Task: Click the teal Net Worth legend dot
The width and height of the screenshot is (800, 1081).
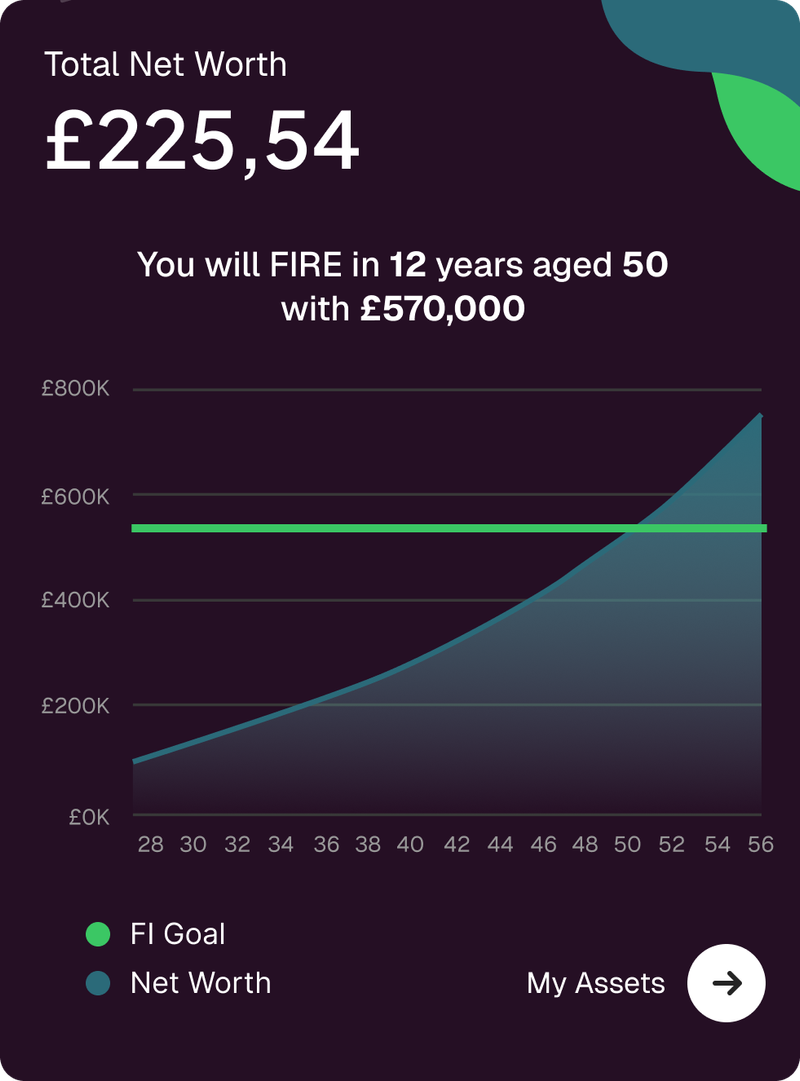Action: (98, 983)
